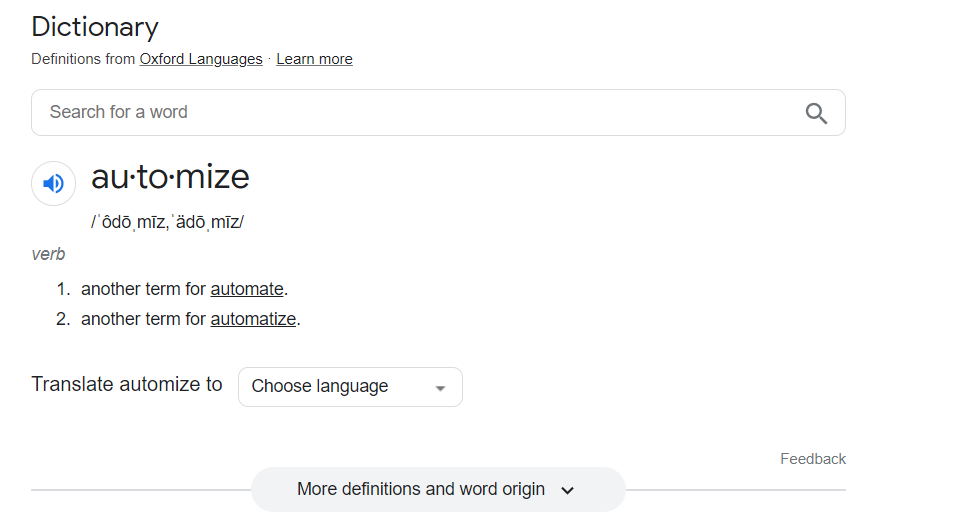This screenshot has height=522, width=954.
Task: Send feedback via the Feedback link
Action: (x=812, y=459)
